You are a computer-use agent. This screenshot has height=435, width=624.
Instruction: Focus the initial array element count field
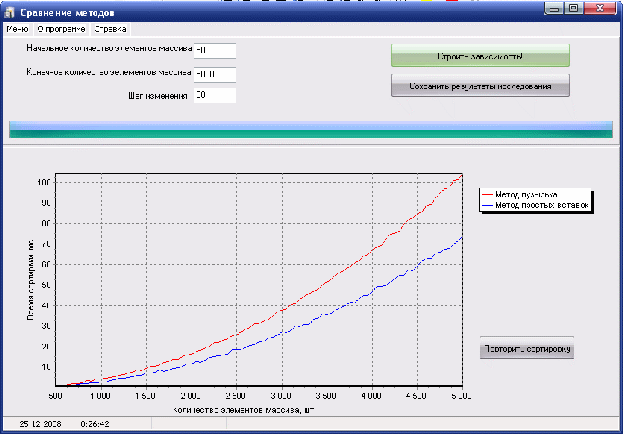[214, 51]
